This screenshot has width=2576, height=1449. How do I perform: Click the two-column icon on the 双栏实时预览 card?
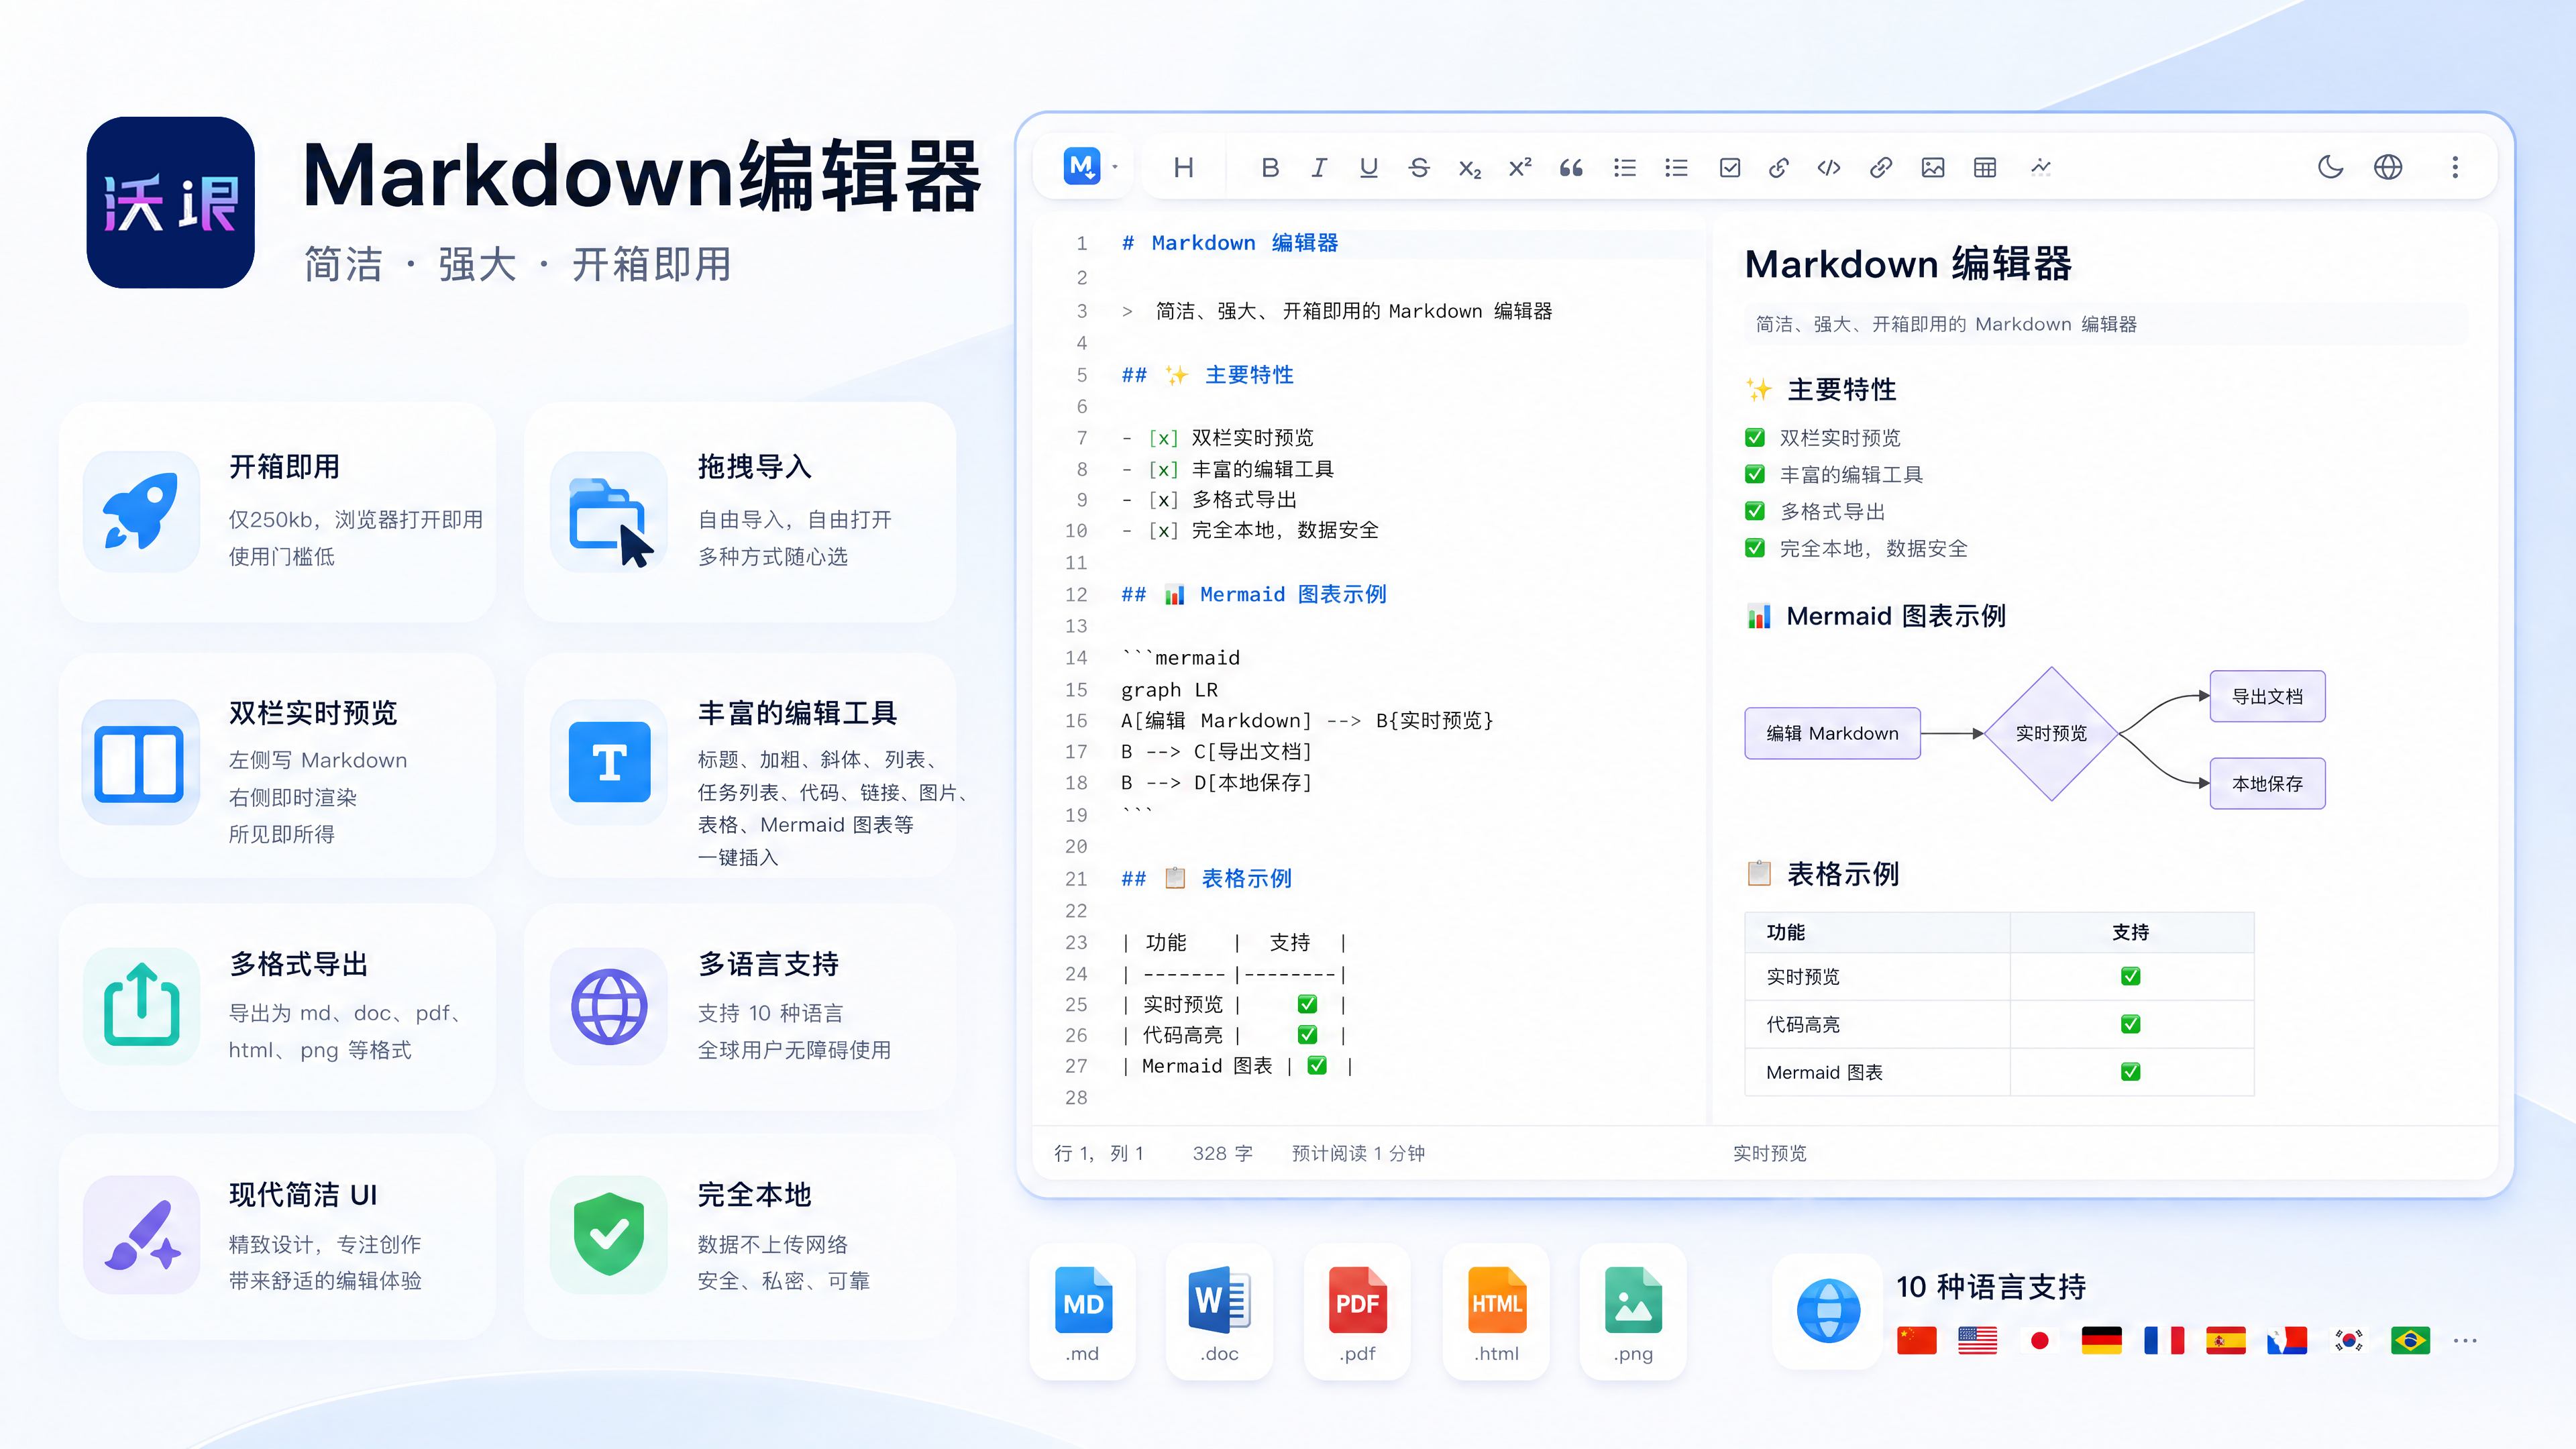(x=139, y=764)
